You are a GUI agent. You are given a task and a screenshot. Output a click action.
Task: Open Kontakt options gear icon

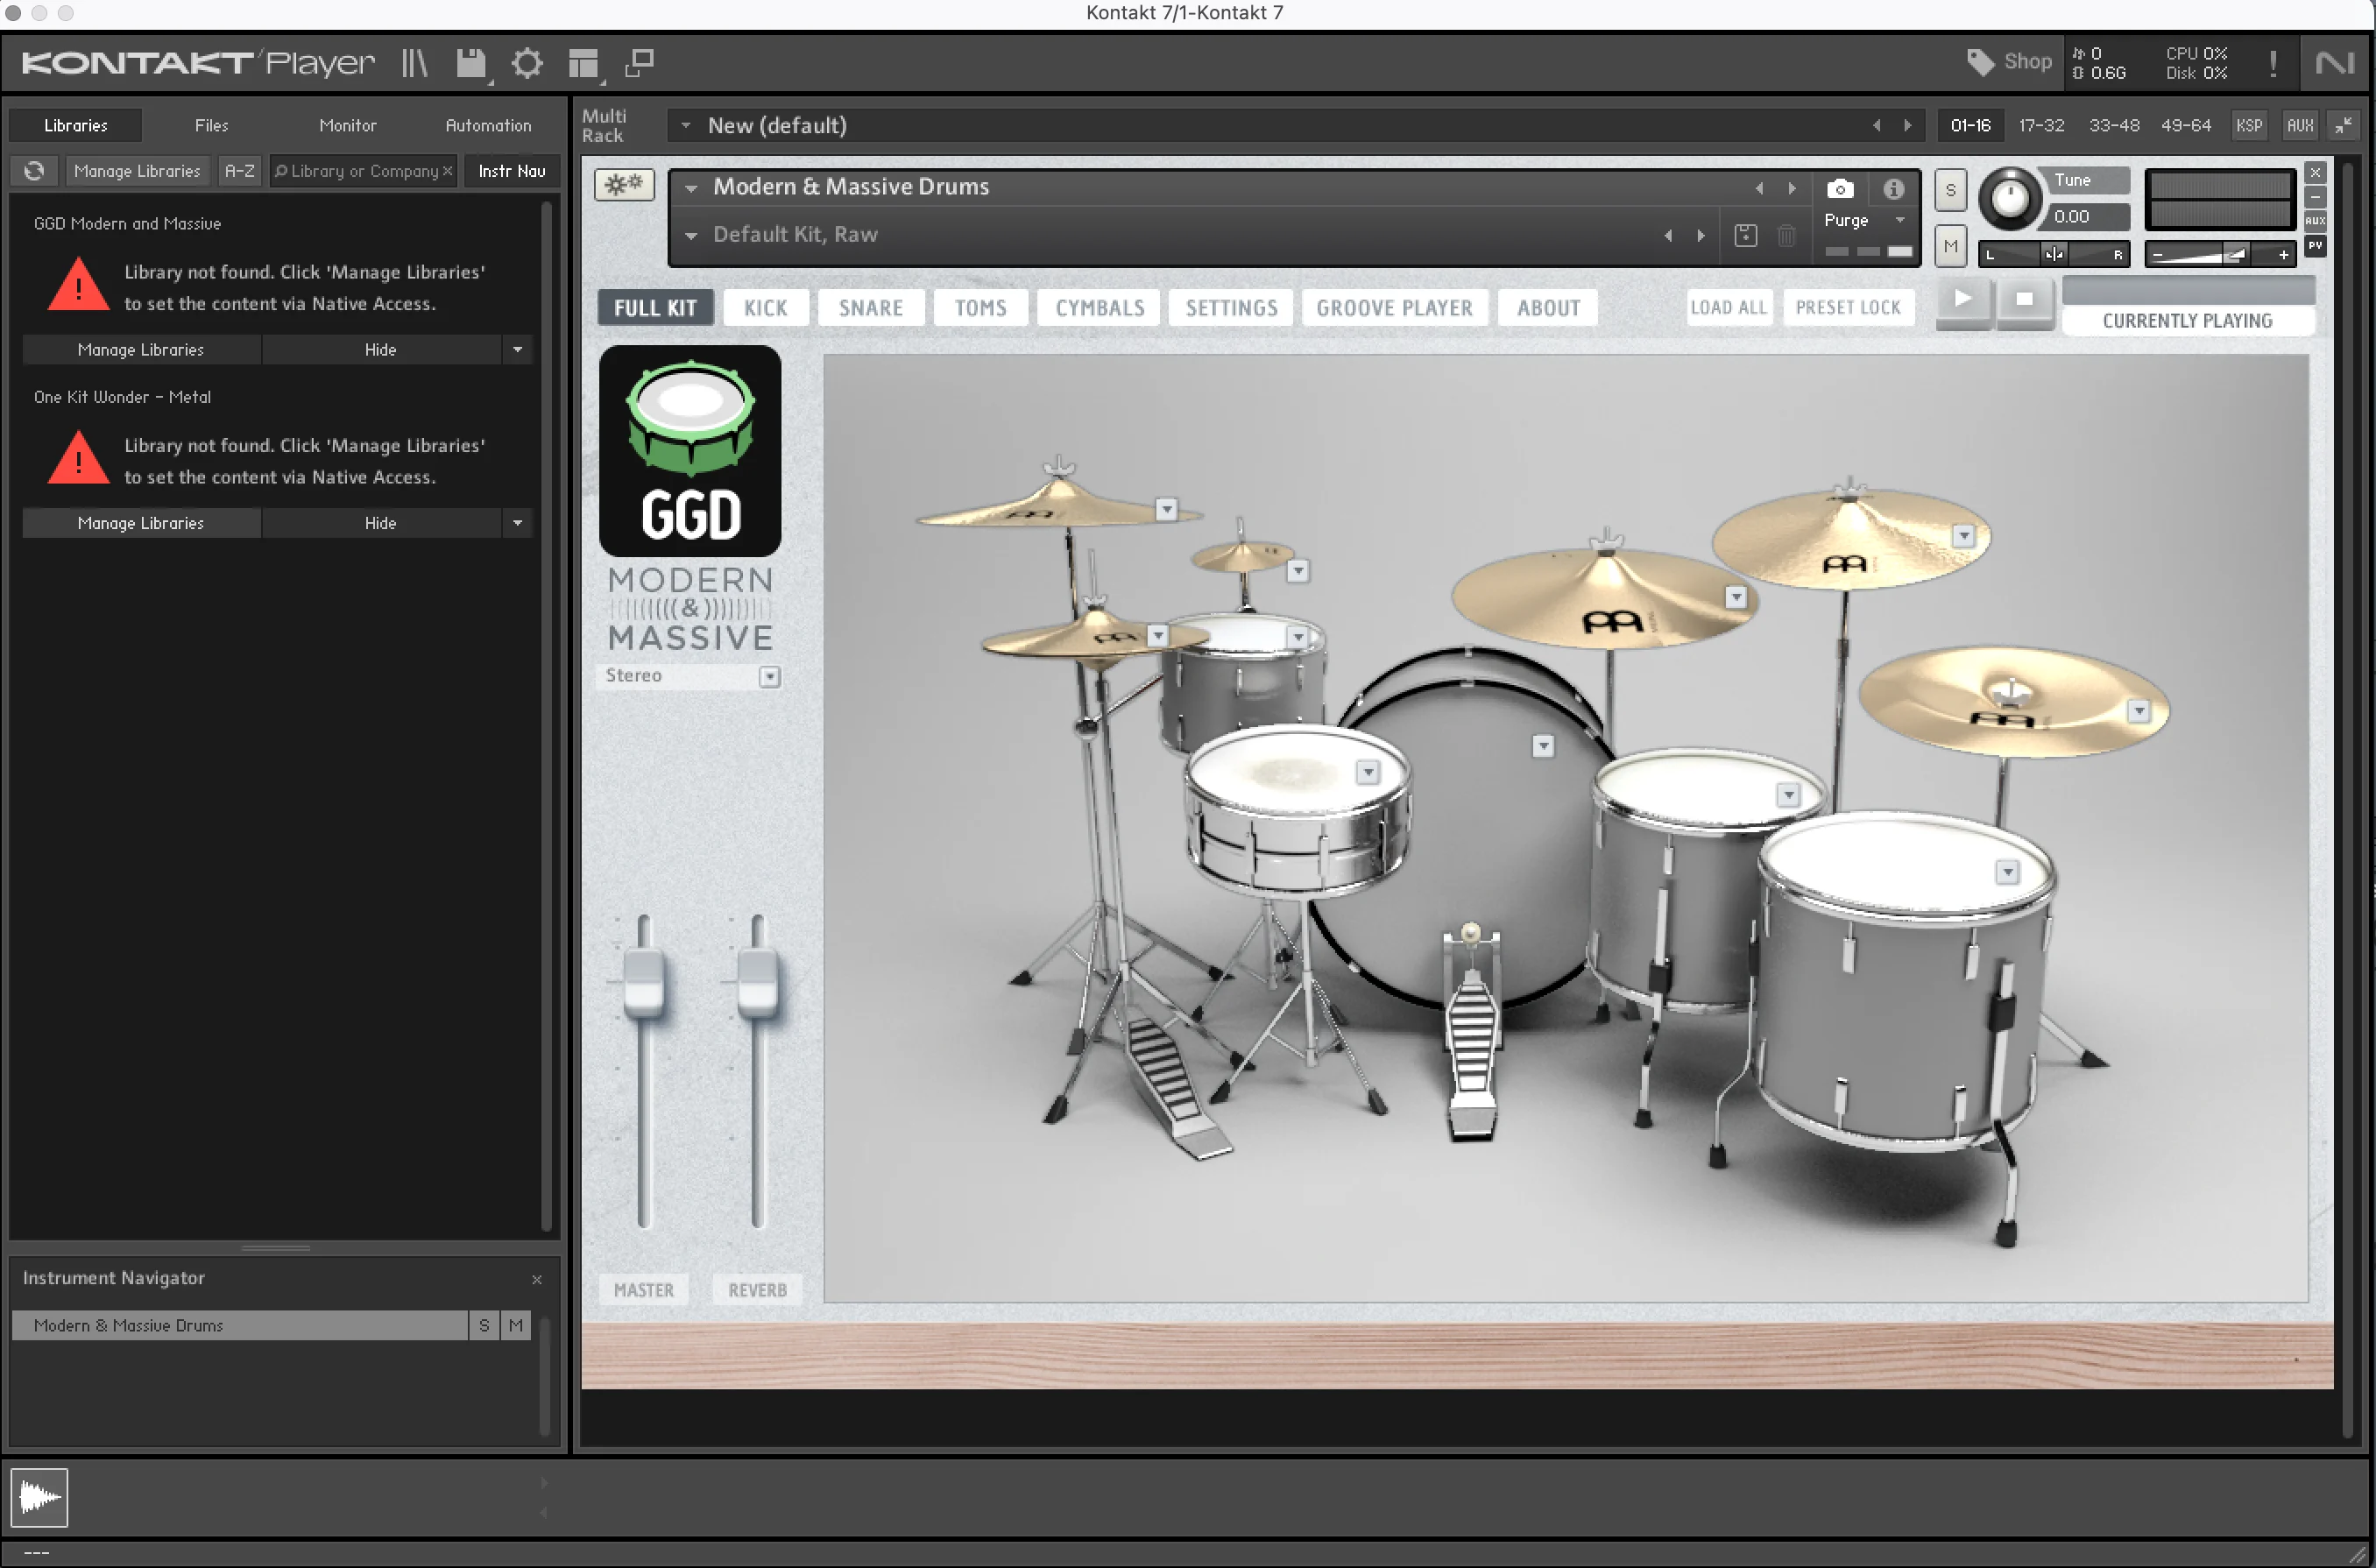click(527, 63)
